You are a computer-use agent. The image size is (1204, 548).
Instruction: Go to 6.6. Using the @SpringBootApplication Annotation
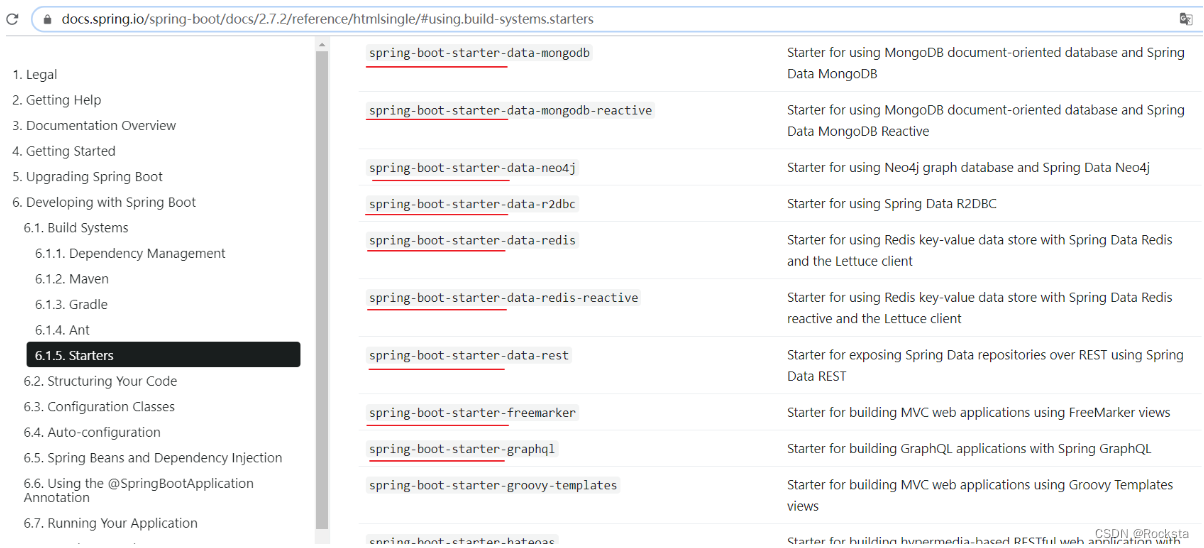point(139,490)
